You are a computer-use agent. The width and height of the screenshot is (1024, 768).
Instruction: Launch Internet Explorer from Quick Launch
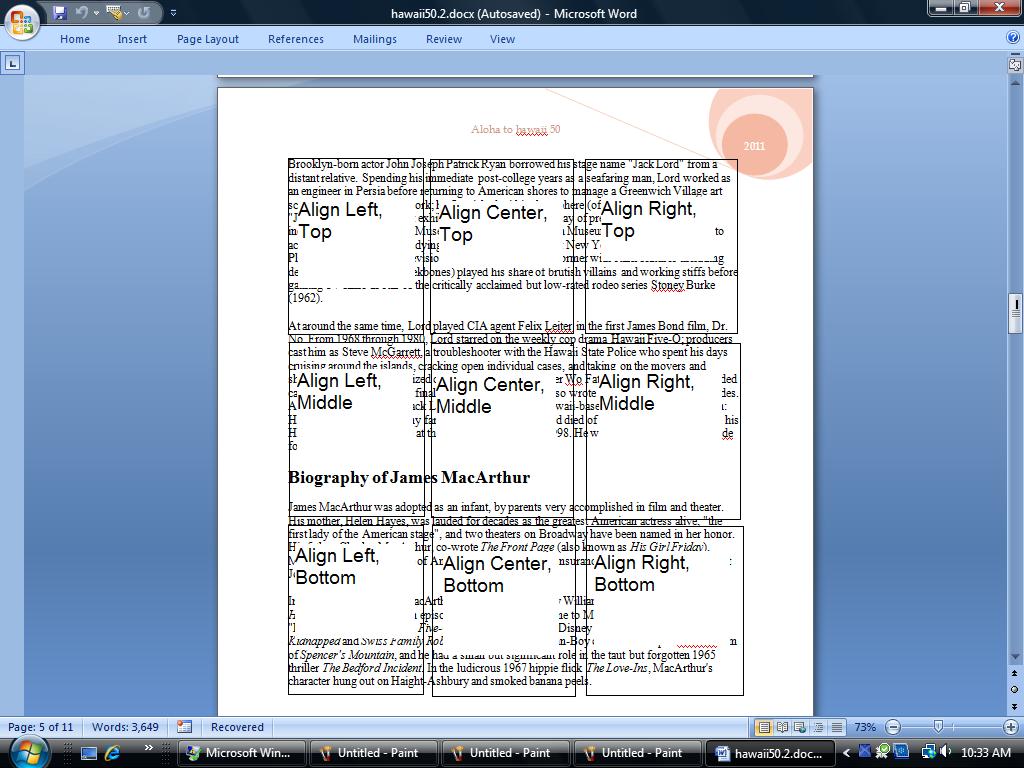[x=113, y=753]
